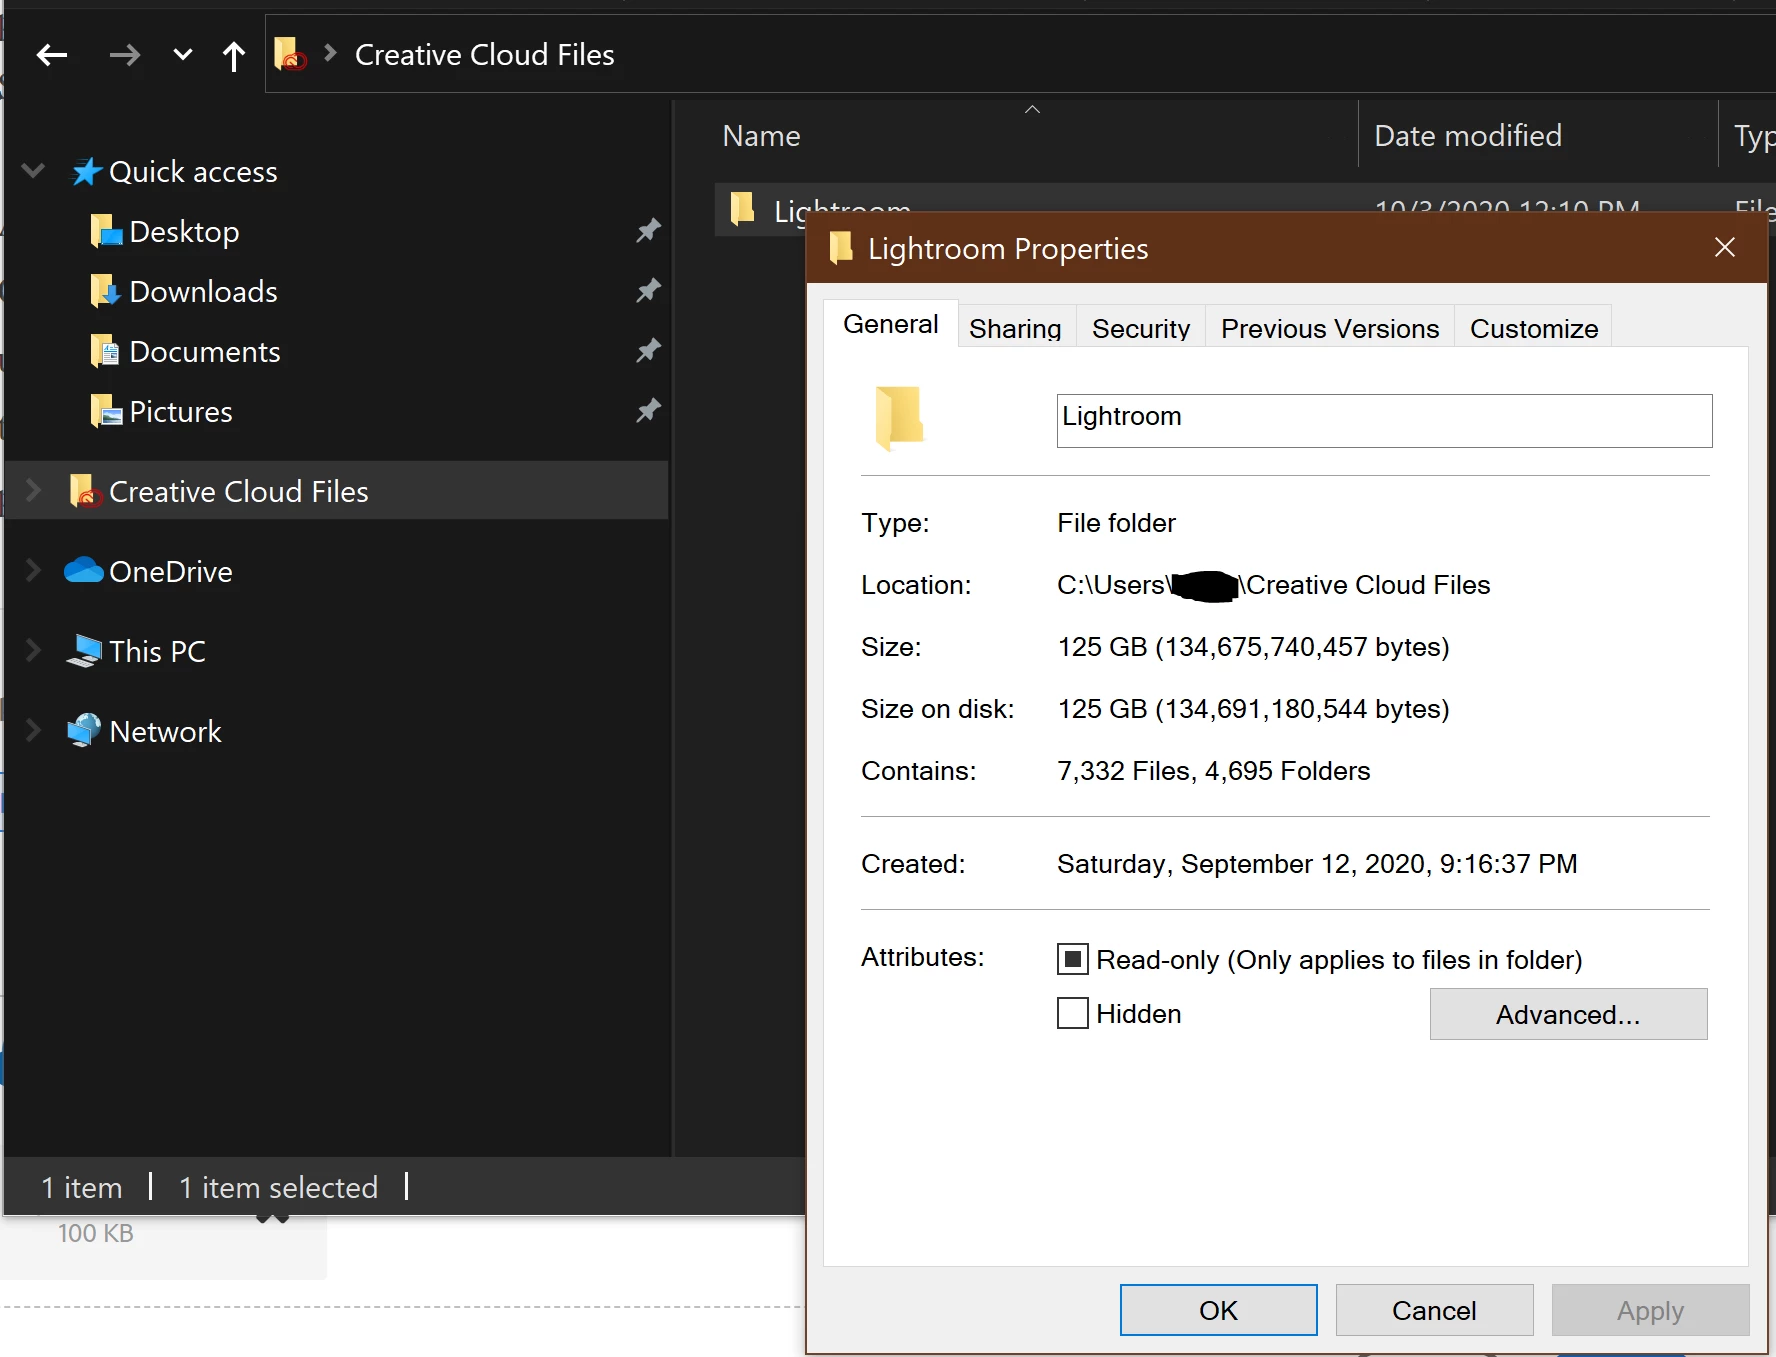Click folder icon in Properties title bar
The width and height of the screenshot is (1776, 1357).
[841, 248]
